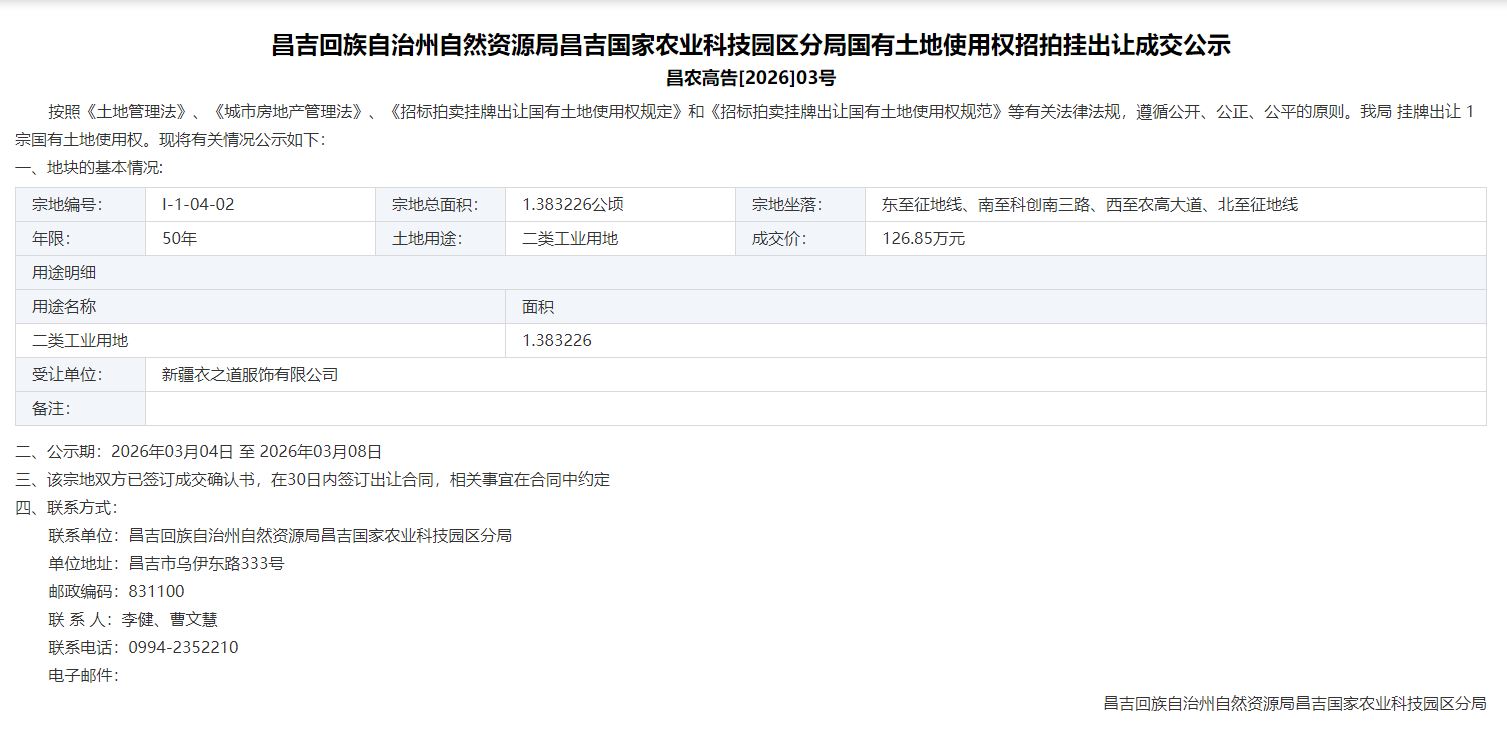Click the parcel number value I-1-04-02
Screen dimensions: 1507x729
point(198,205)
